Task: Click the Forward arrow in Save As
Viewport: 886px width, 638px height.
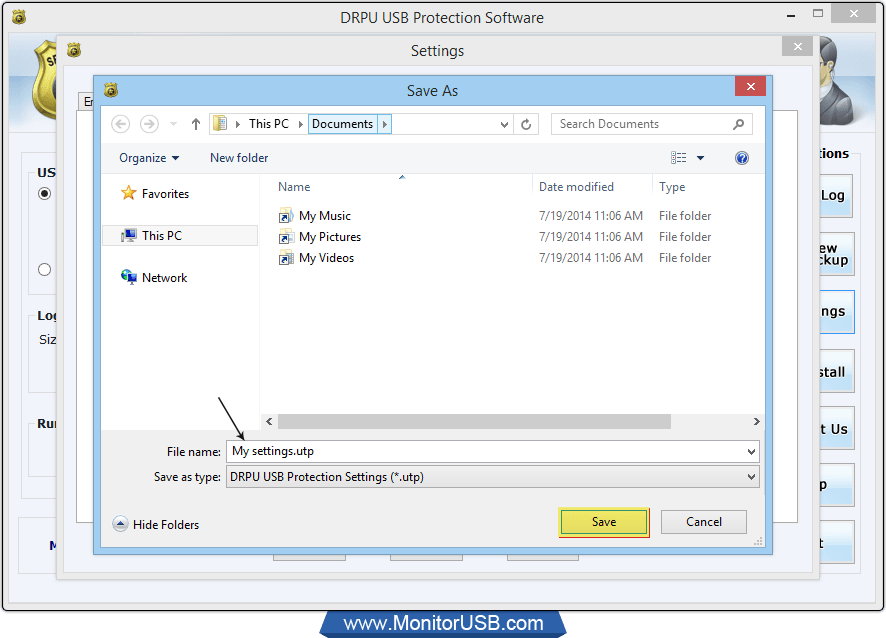Action: click(149, 124)
